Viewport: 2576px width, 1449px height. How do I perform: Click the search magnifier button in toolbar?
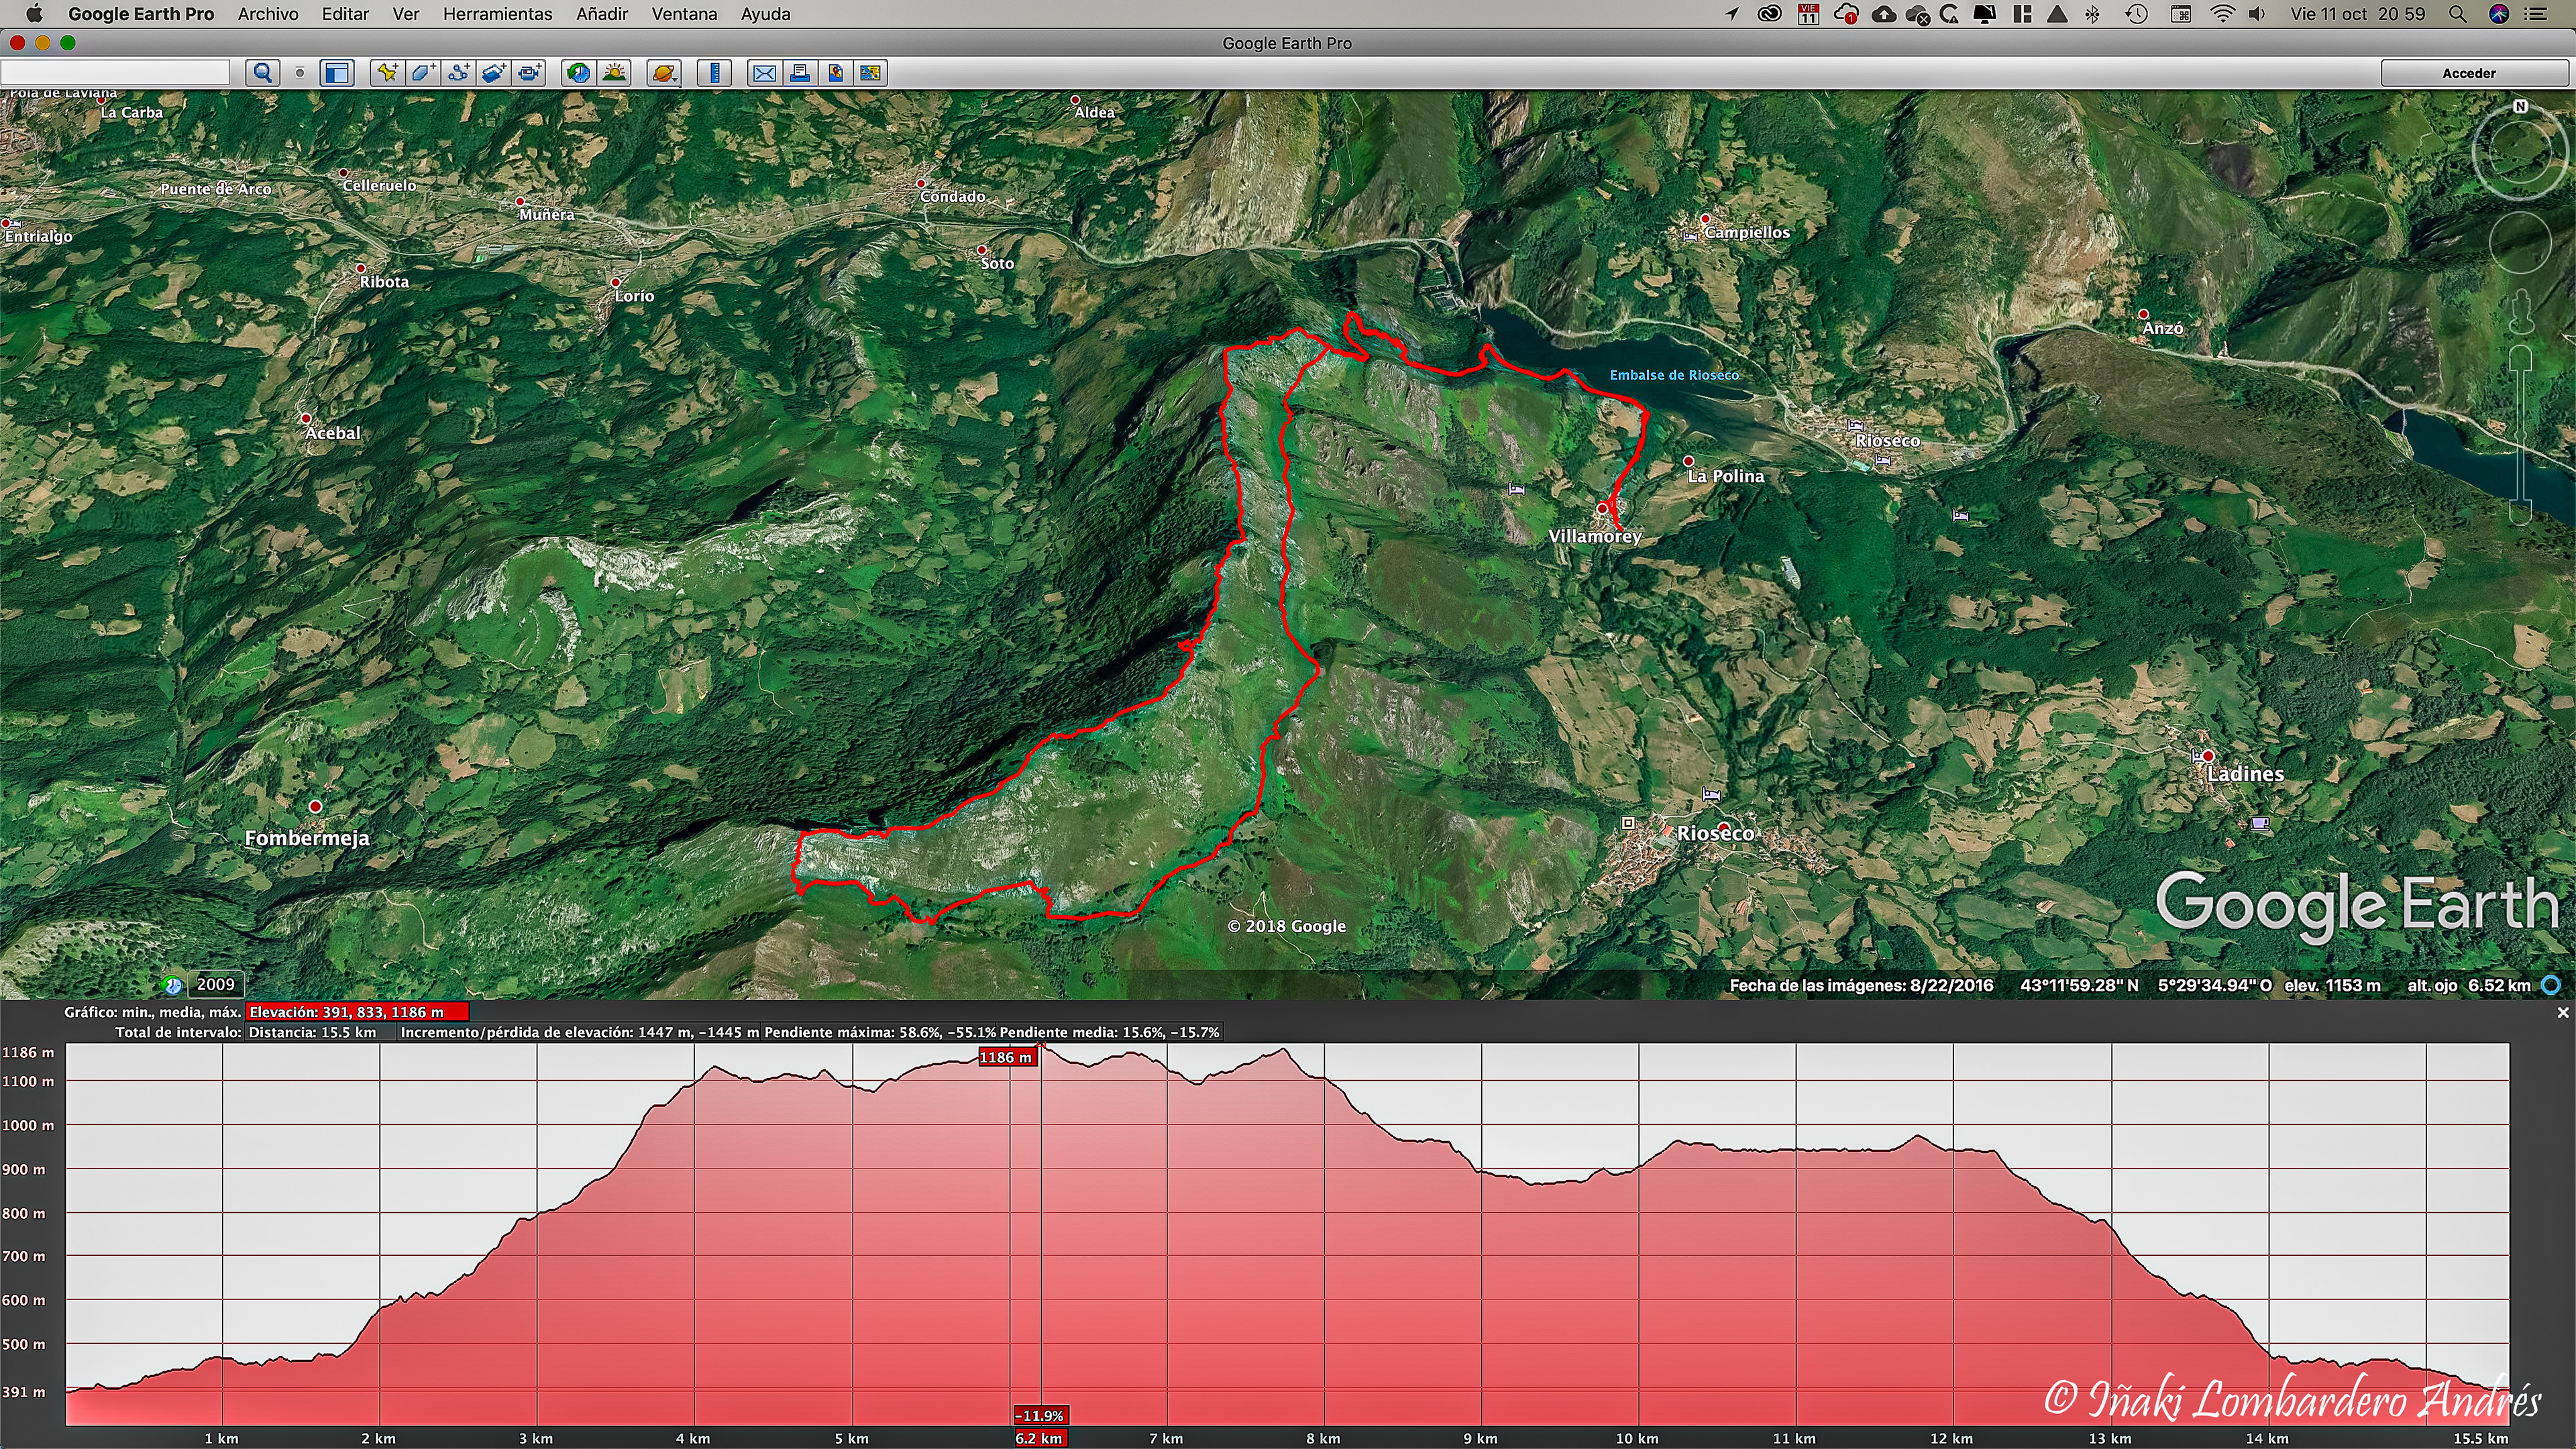[x=263, y=73]
